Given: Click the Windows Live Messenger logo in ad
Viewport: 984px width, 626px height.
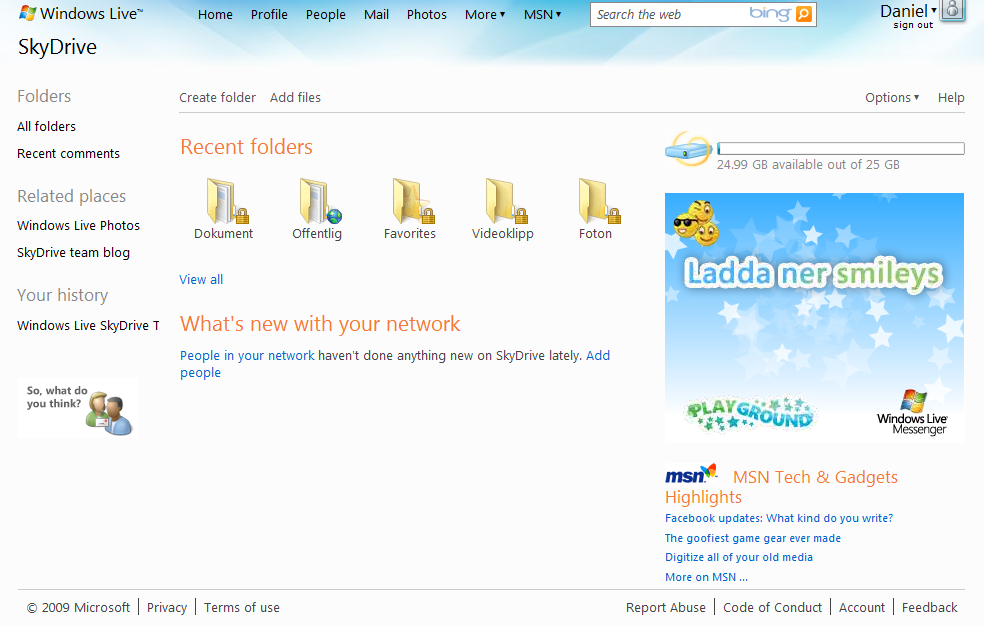Looking at the screenshot, I should point(912,413).
